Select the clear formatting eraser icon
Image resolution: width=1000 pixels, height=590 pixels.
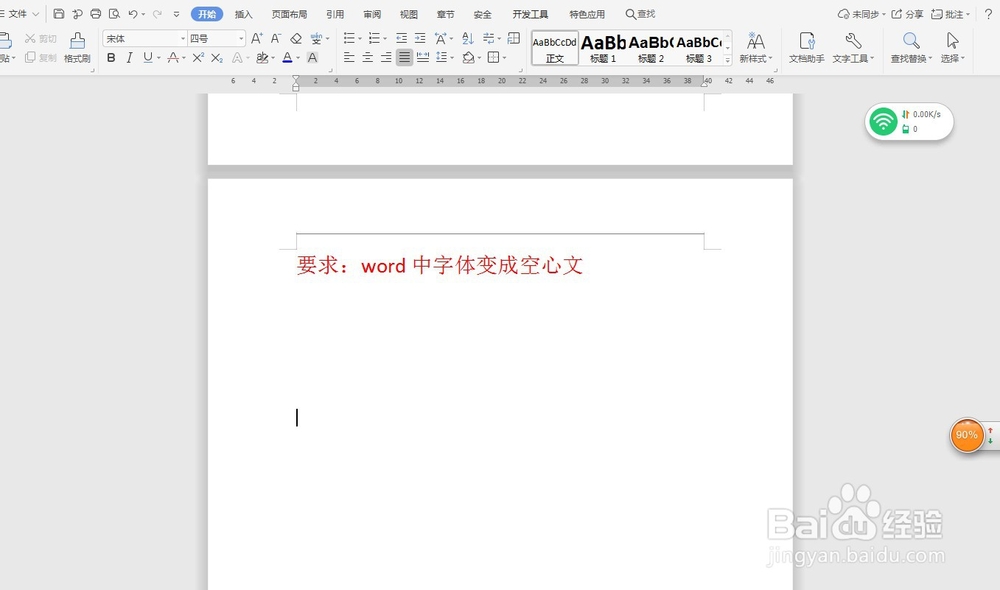pos(295,38)
